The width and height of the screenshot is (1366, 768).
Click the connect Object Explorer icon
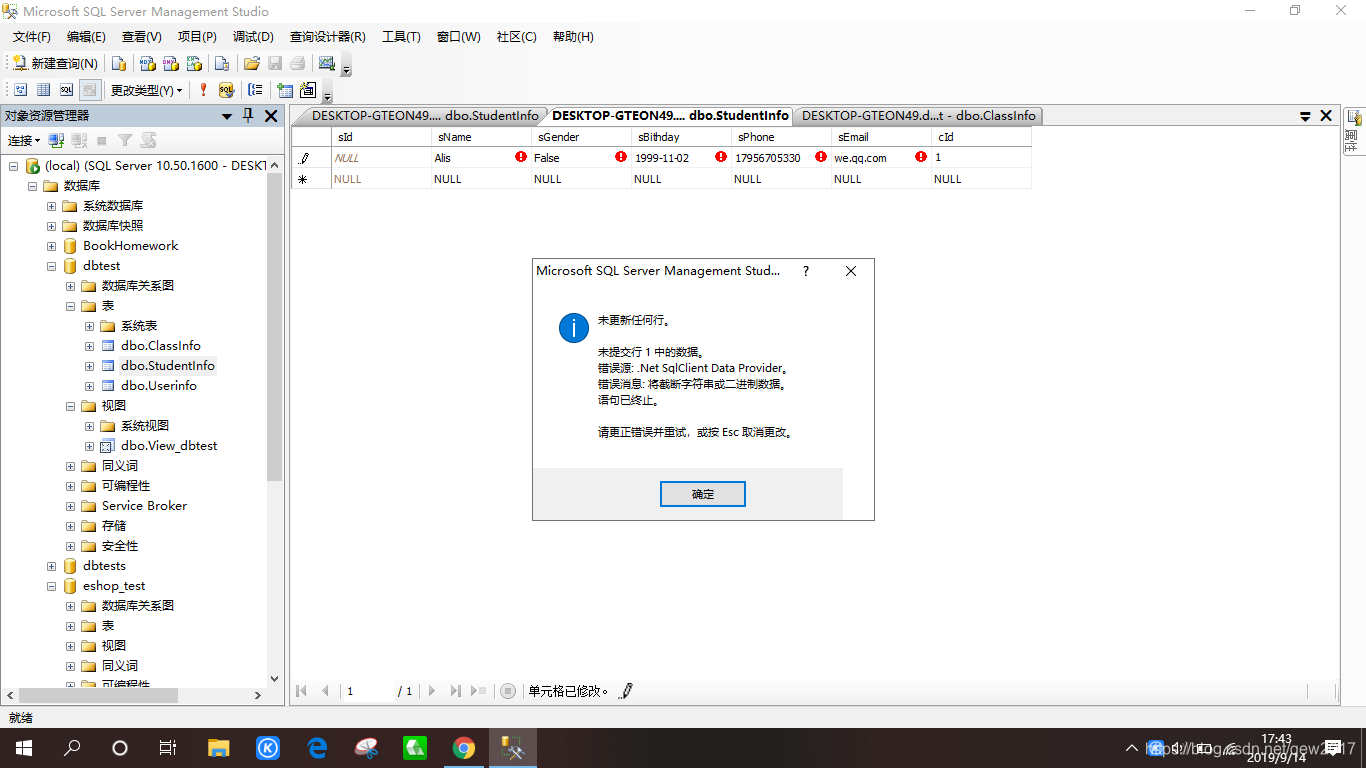click(57, 141)
